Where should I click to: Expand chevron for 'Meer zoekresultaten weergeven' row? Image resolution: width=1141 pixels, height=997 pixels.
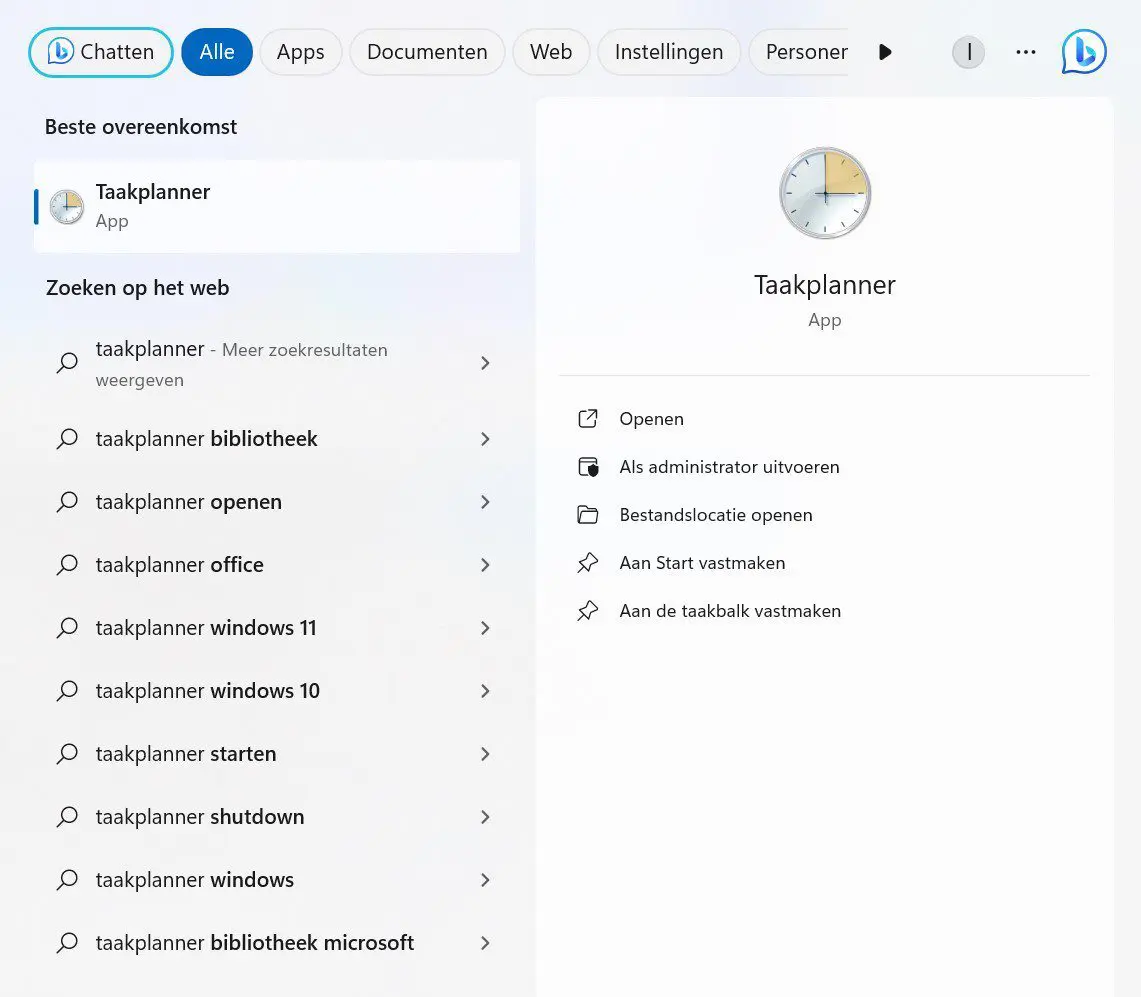[x=485, y=363]
